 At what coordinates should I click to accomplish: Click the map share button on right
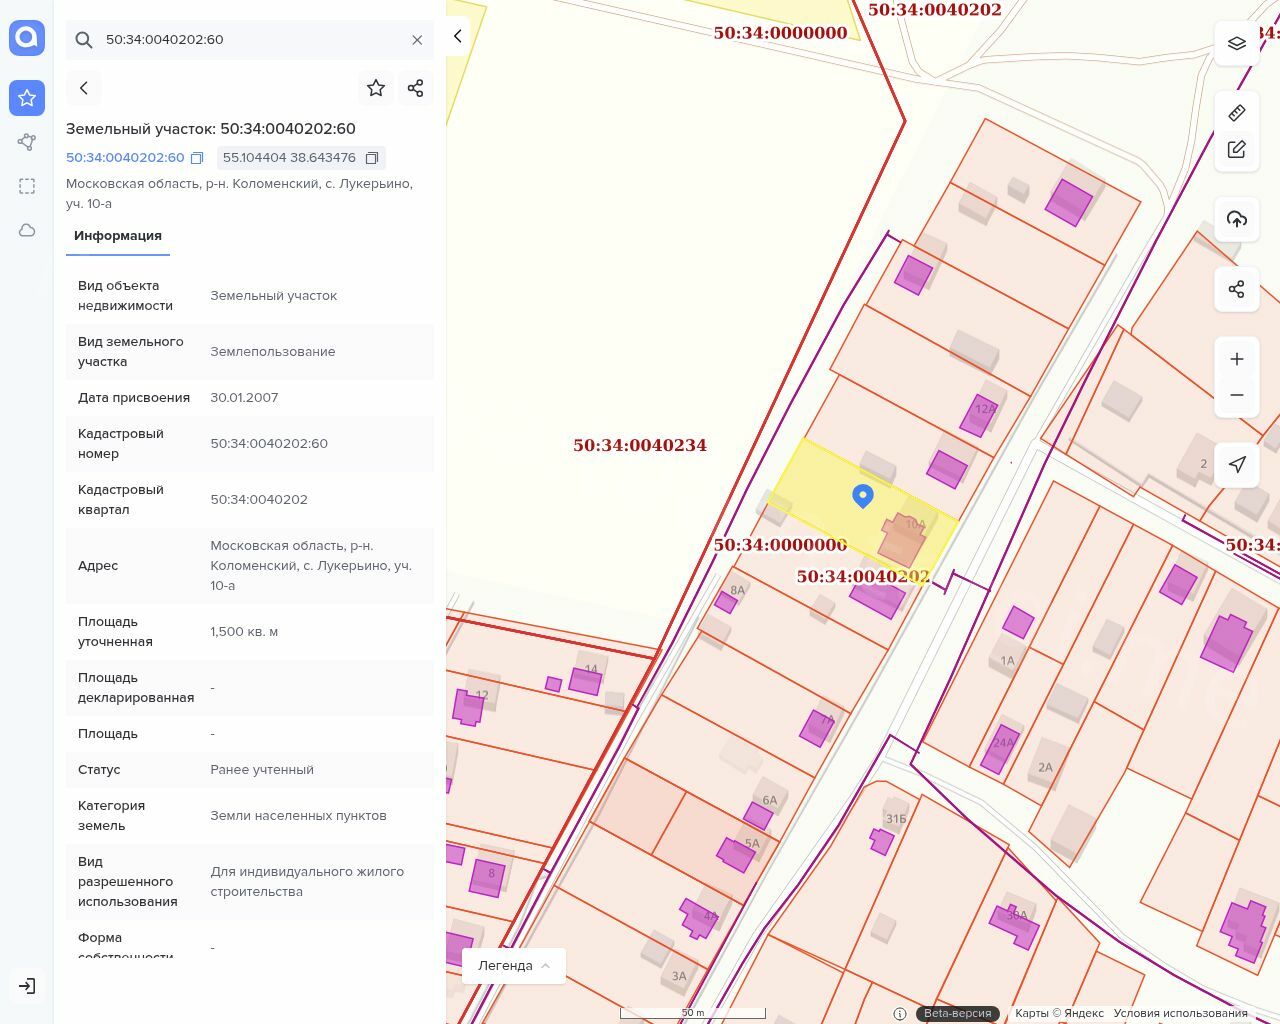point(1237,290)
